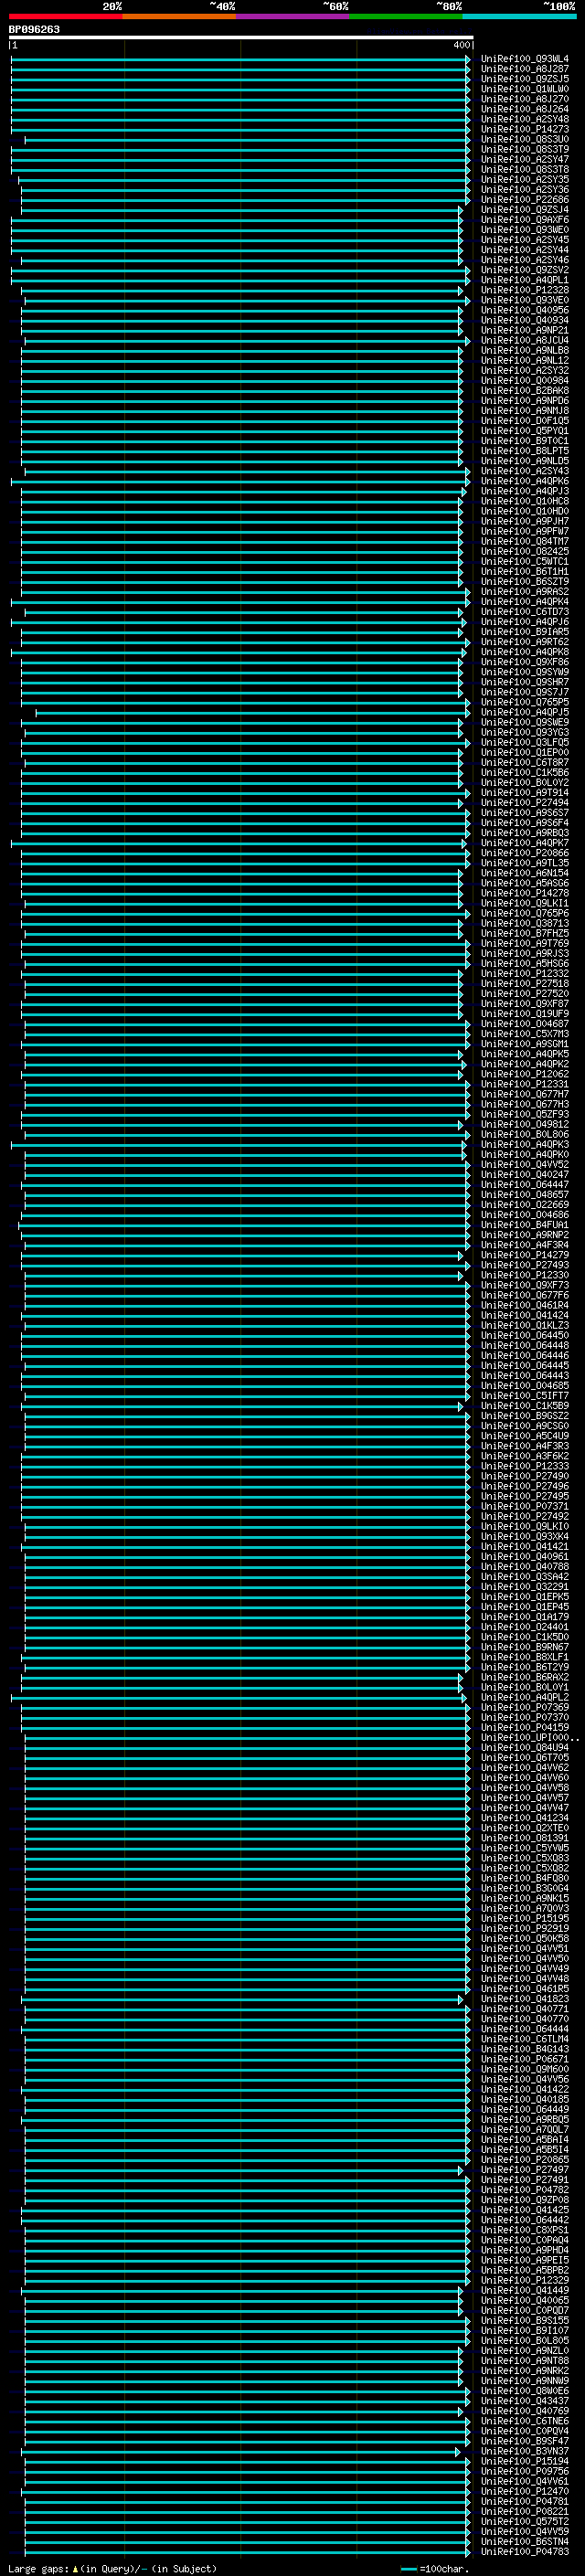Select hit label UniRef100_A4QPK3
The width and height of the screenshot is (585, 2576).
525,1145
